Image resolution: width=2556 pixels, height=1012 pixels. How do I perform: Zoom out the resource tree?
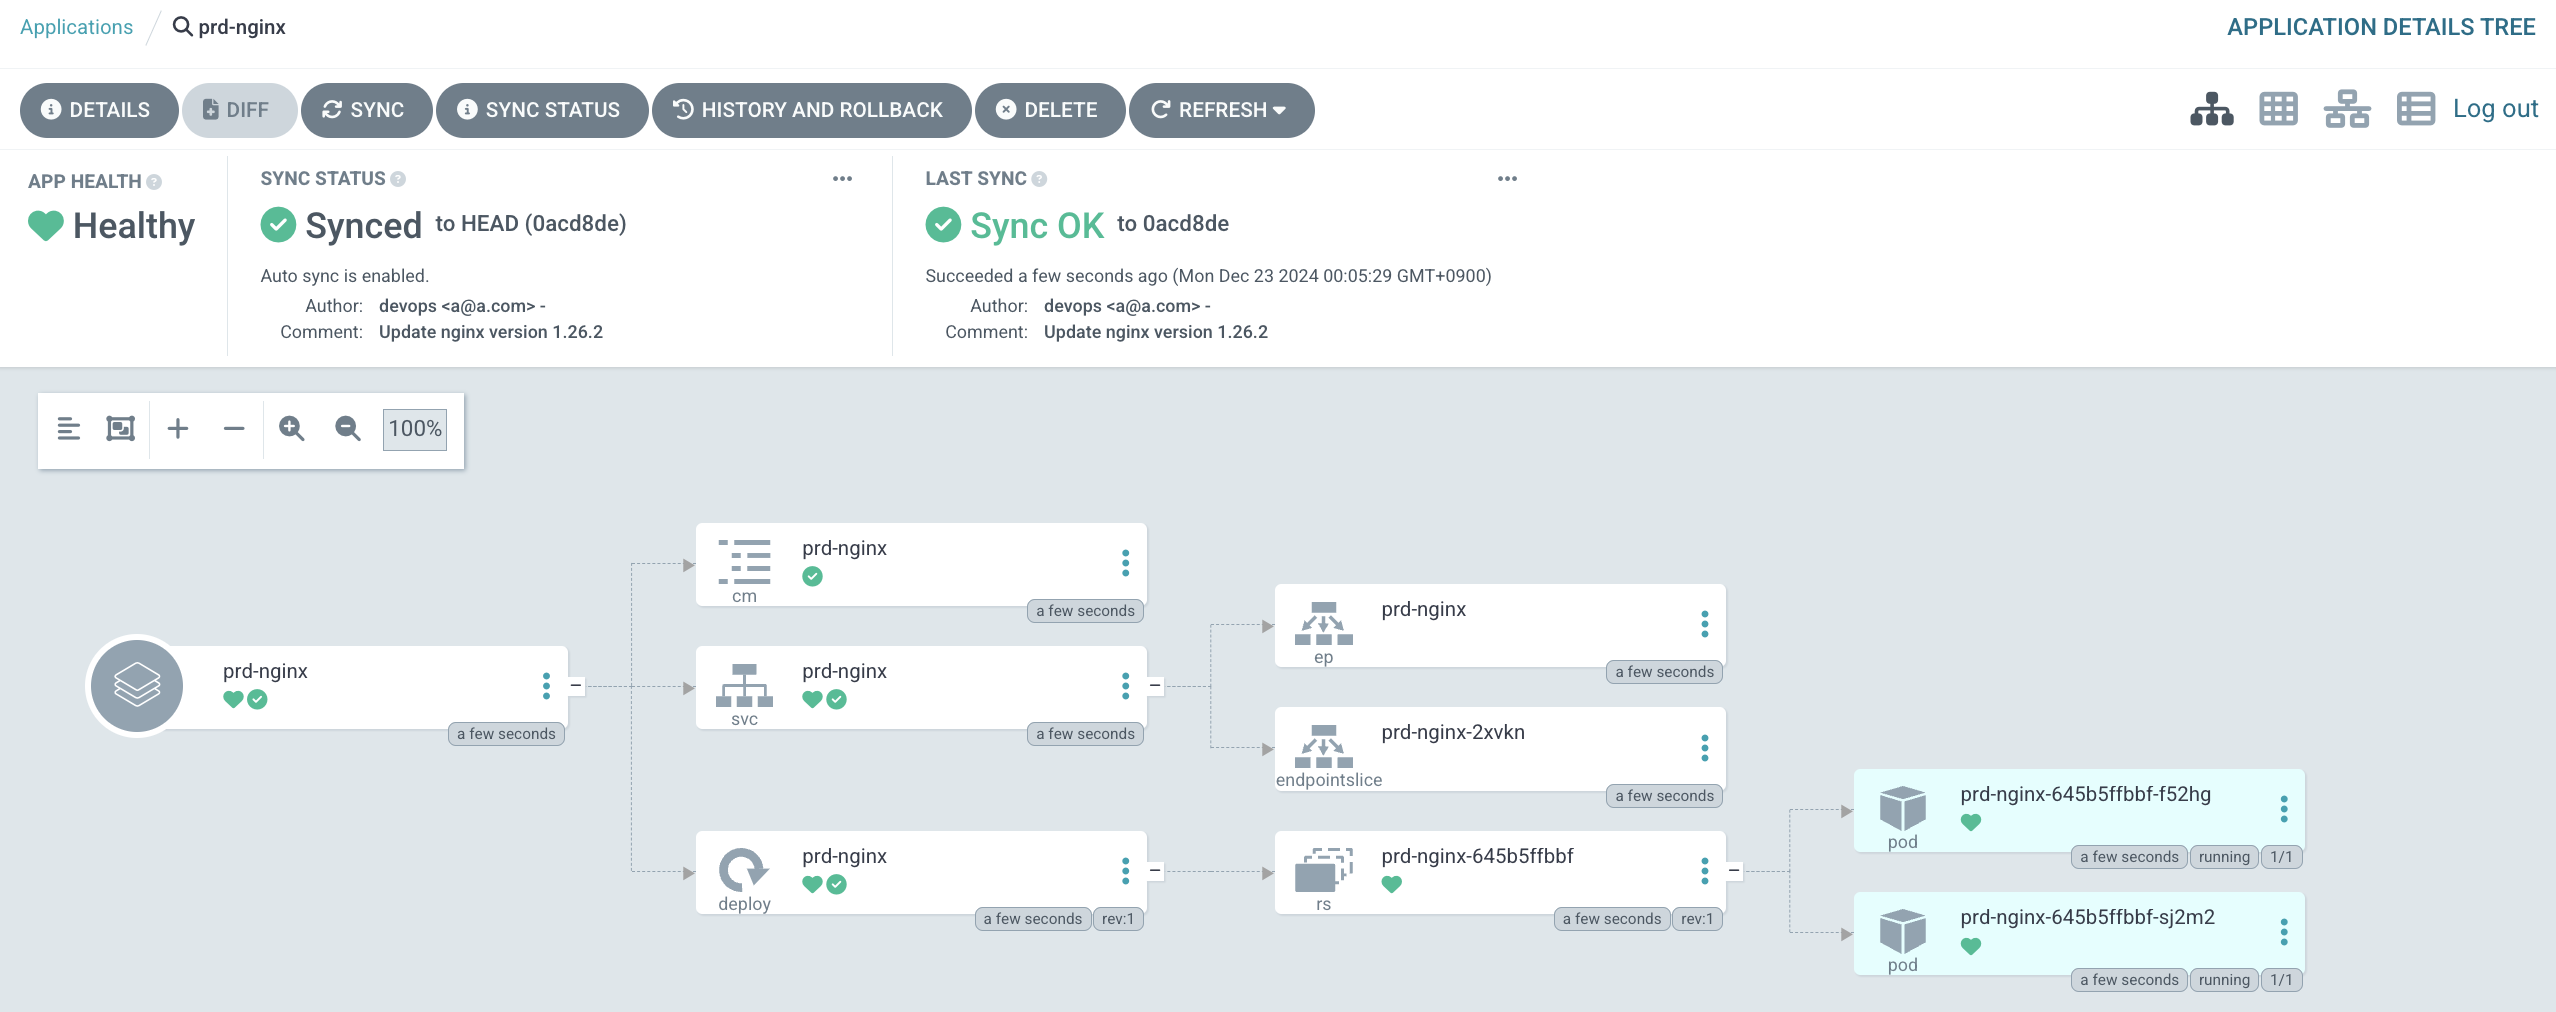pos(347,429)
